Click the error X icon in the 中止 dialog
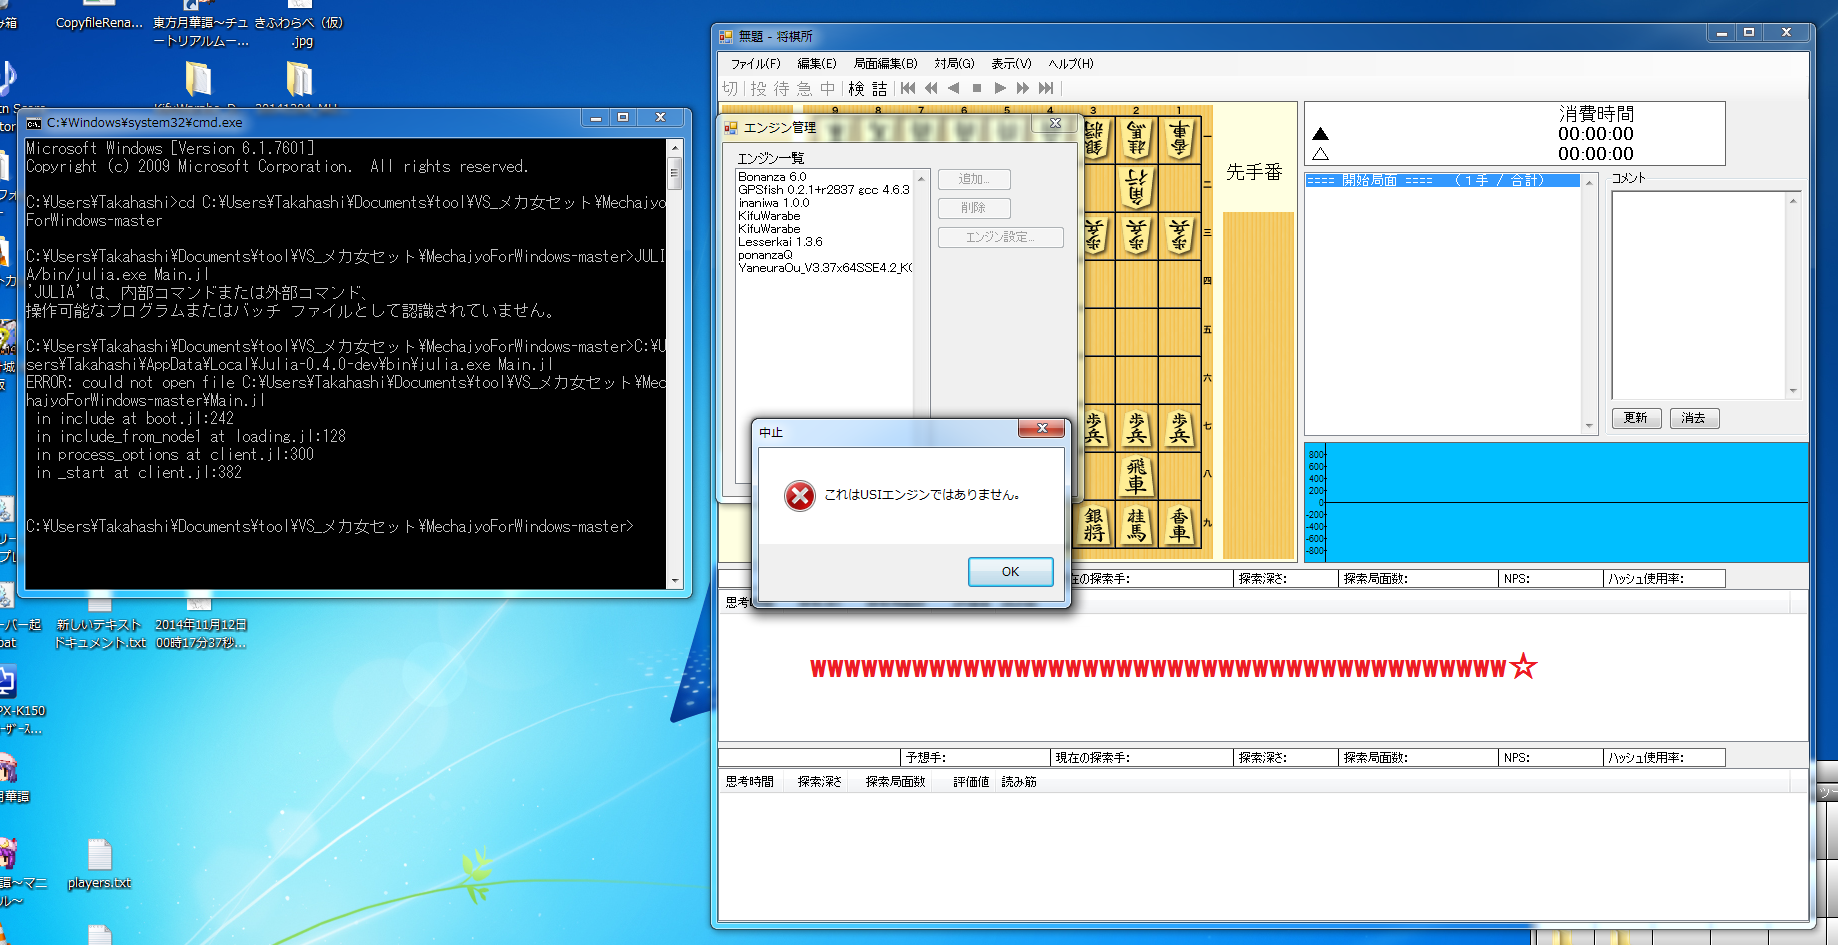This screenshot has width=1838, height=945. pos(800,495)
